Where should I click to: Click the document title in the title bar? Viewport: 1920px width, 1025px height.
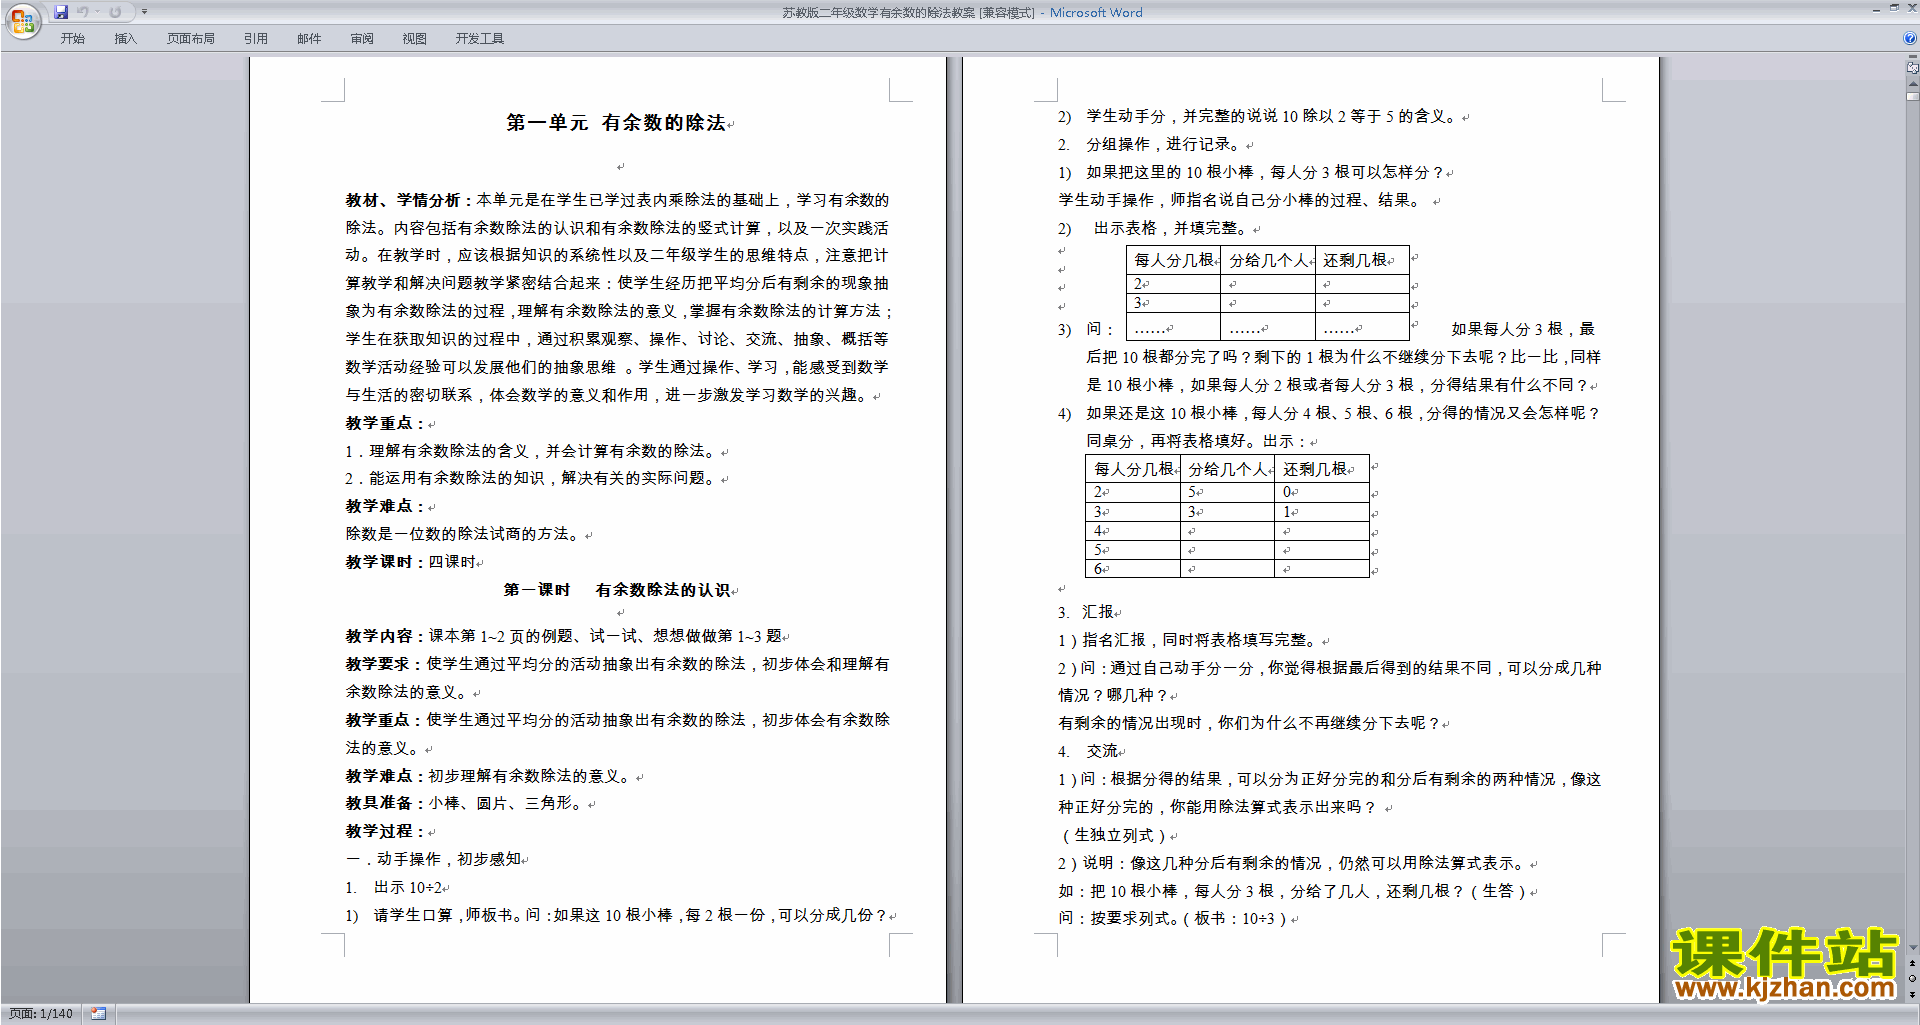(x=960, y=12)
